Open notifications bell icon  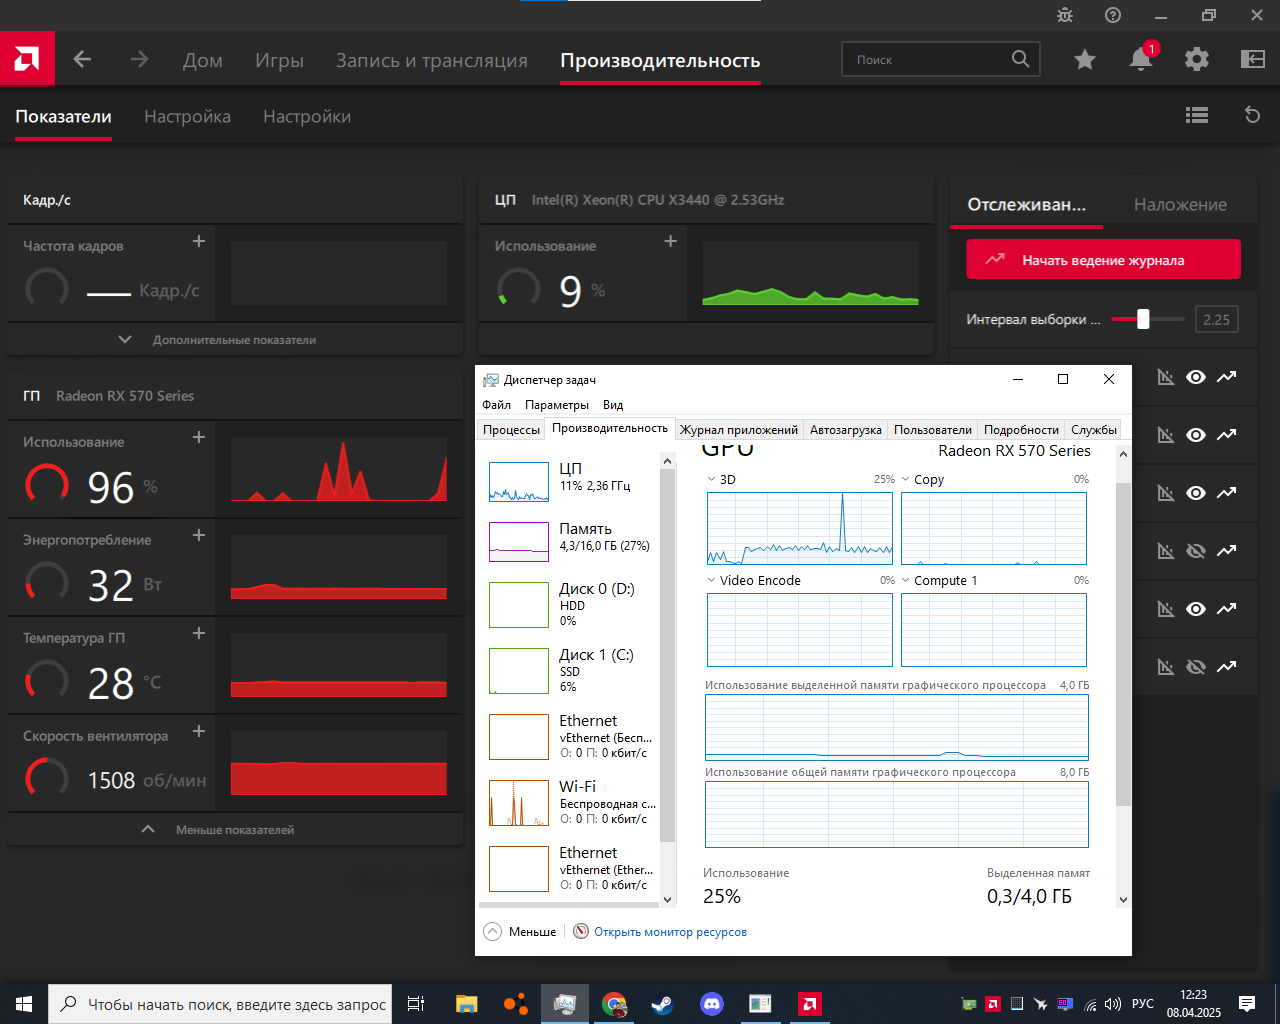point(1140,60)
